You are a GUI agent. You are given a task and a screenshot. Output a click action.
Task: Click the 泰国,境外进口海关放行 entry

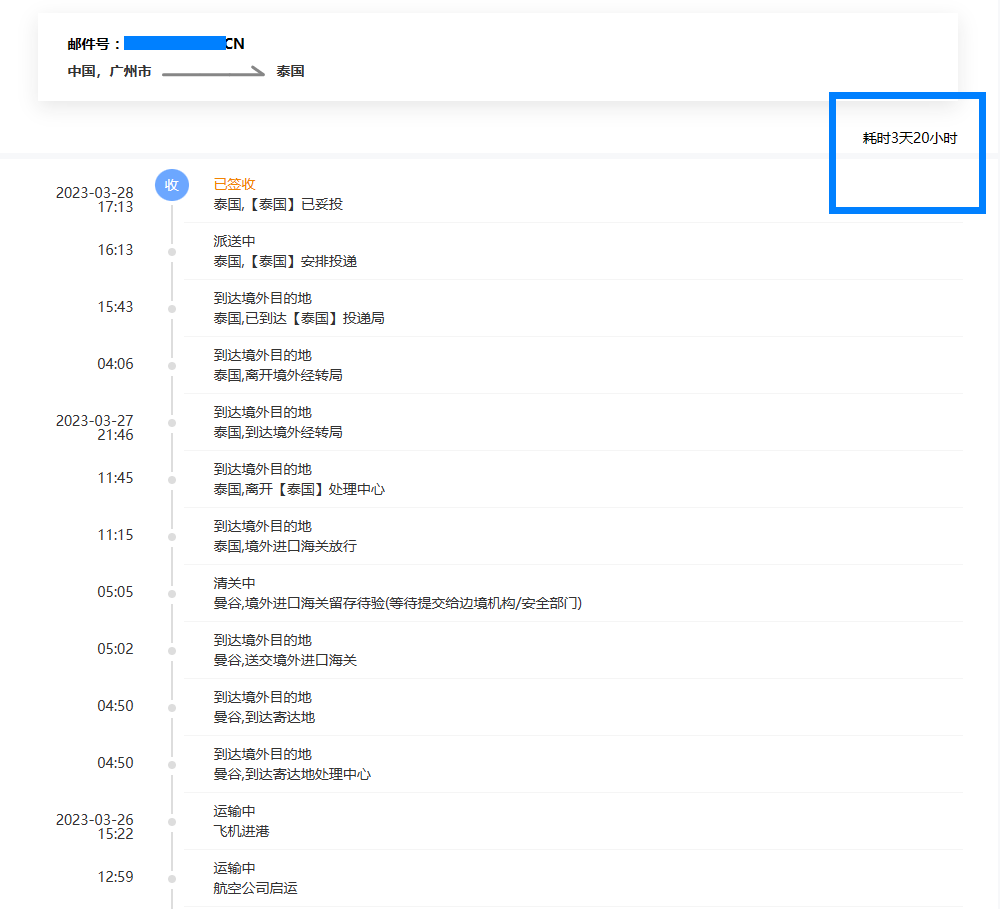(x=285, y=546)
